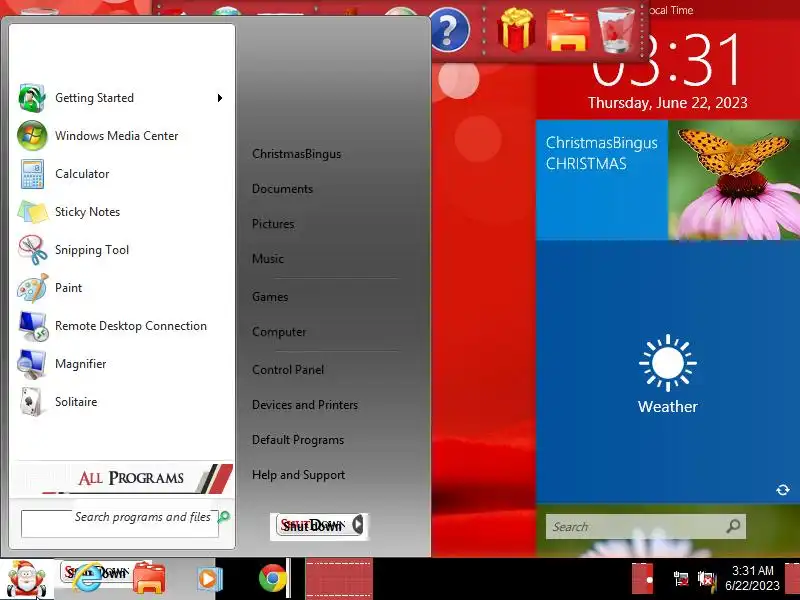Click the desktop search magnifier icon

[x=733, y=526]
